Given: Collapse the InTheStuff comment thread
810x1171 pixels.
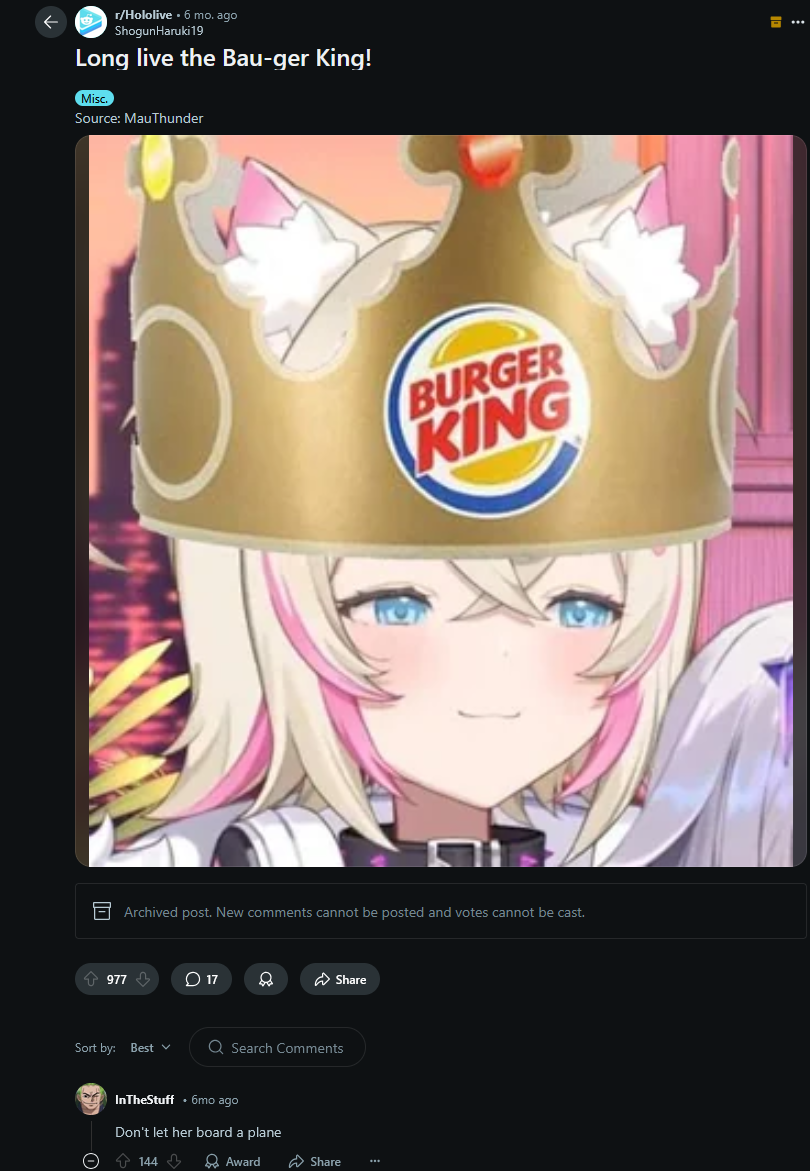Looking at the screenshot, I should click(90, 1161).
